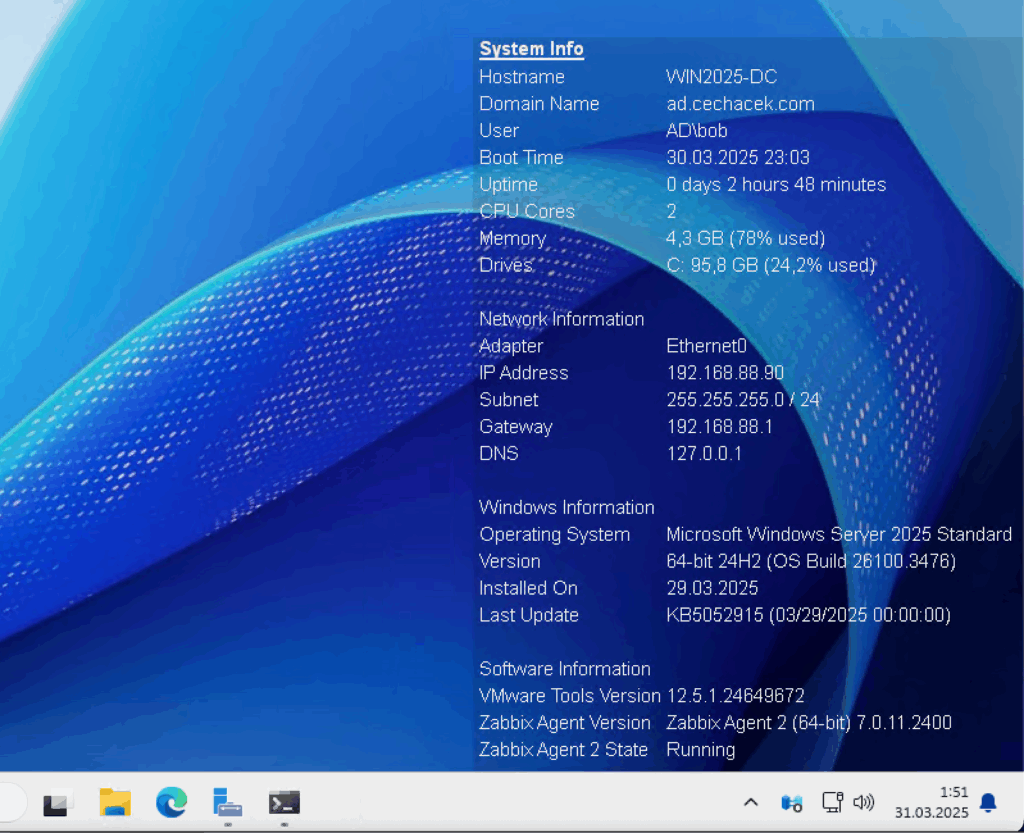The width and height of the screenshot is (1024, 833).
Task: Click the 'Adapter' label
Action: tap(511, 346)
